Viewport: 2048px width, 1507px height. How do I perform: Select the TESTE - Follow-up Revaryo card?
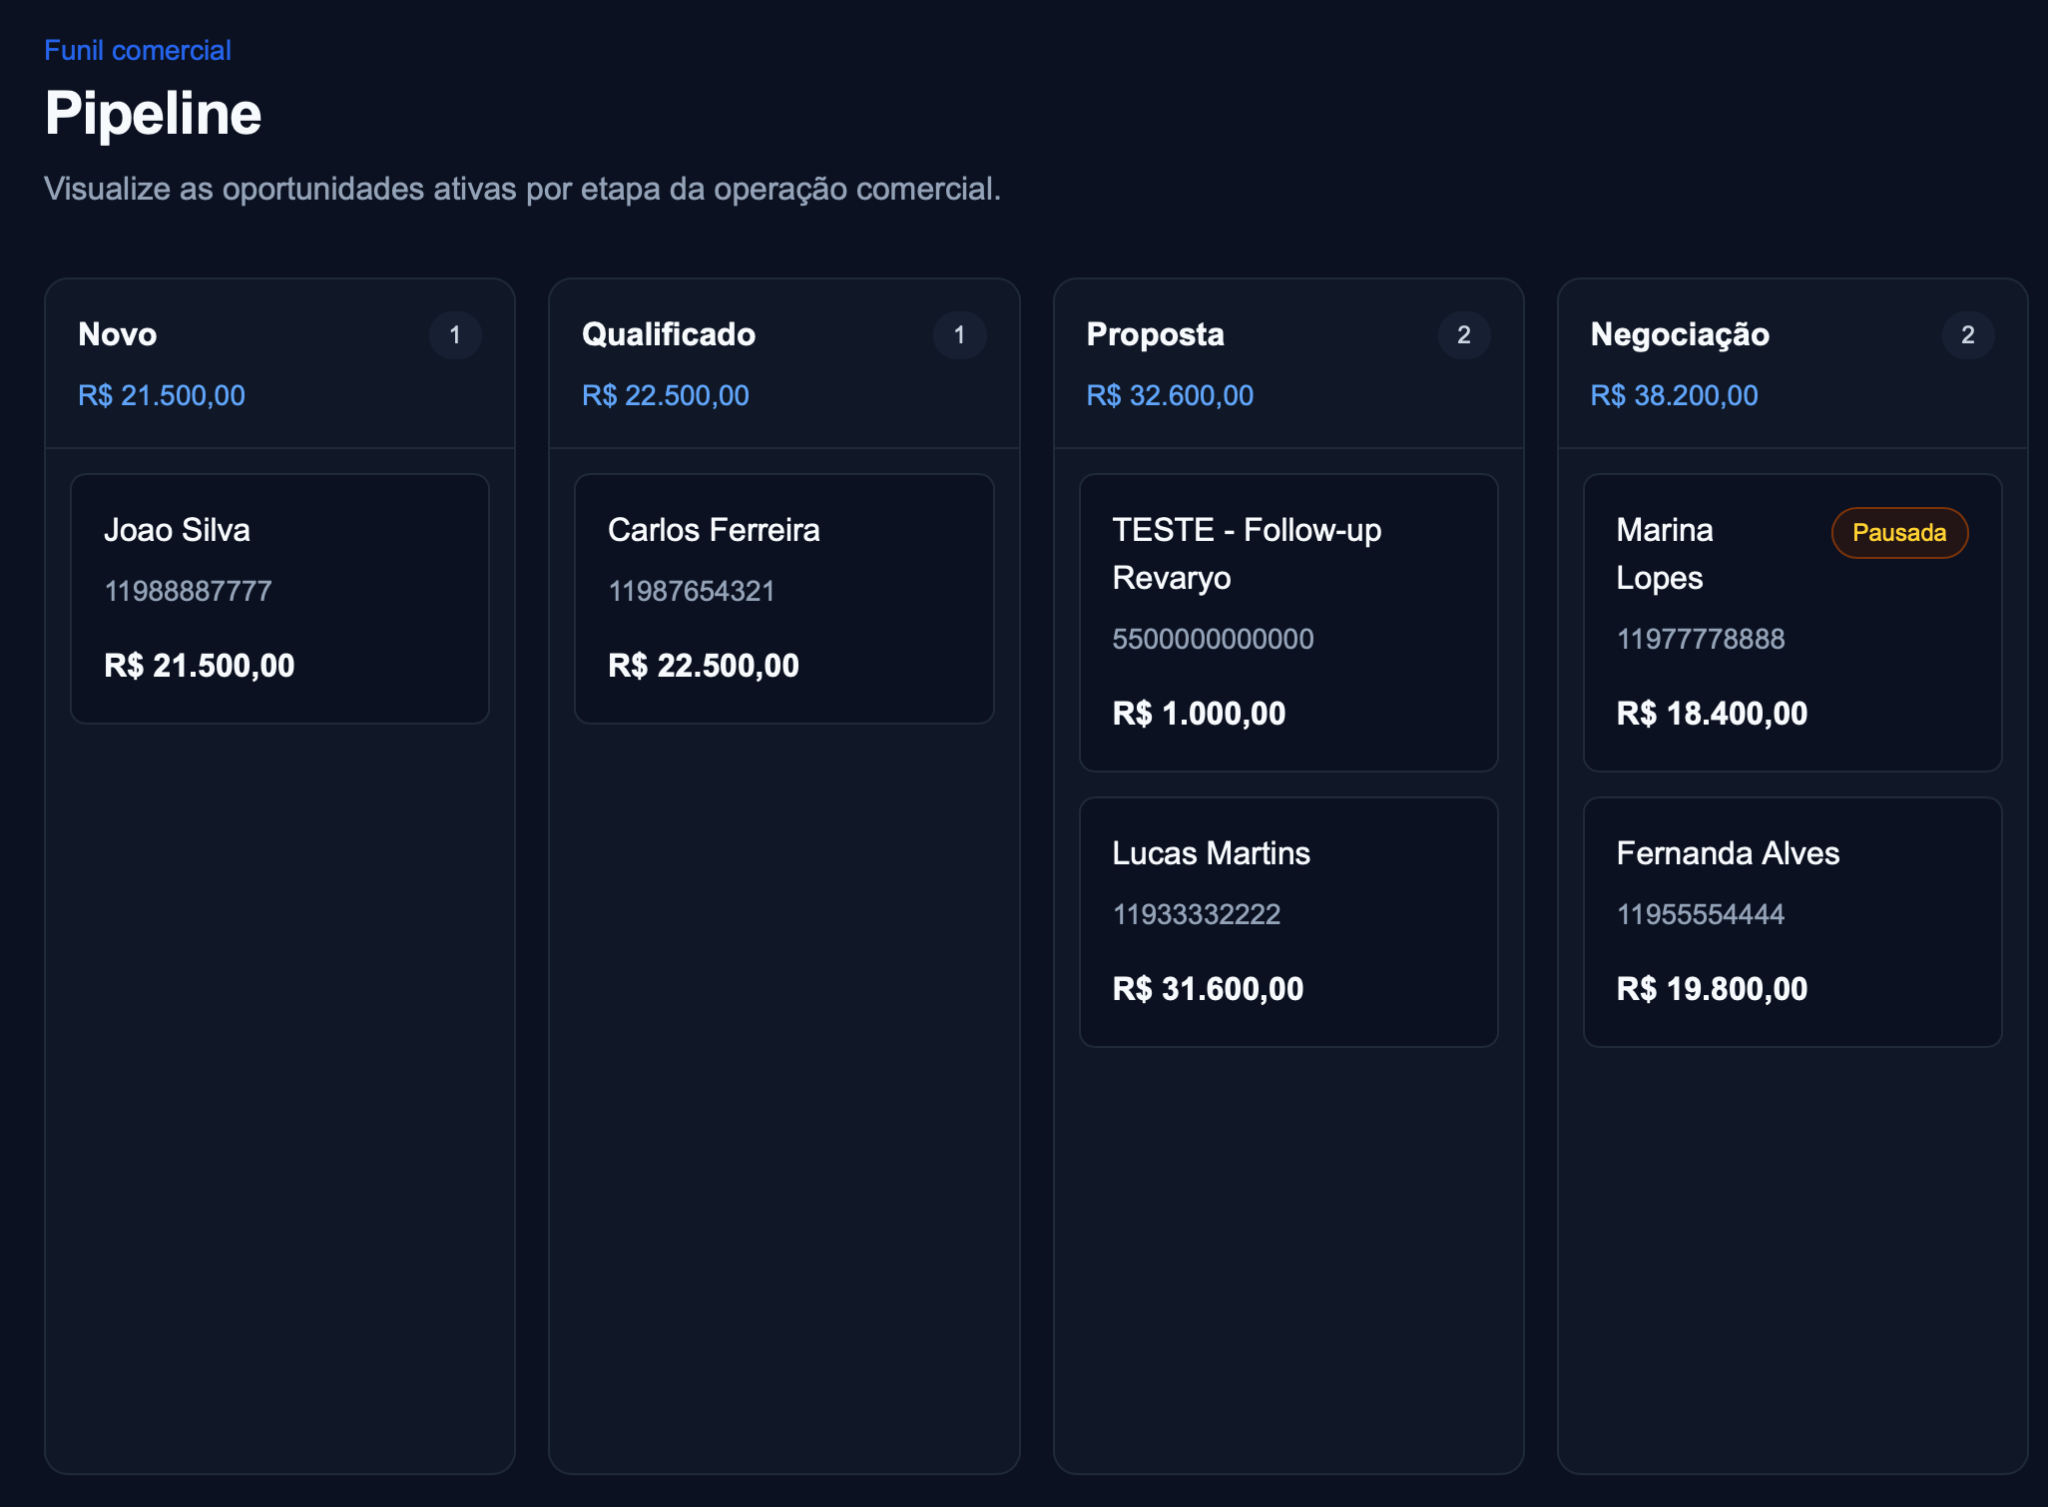click(x=1289, y=622)
